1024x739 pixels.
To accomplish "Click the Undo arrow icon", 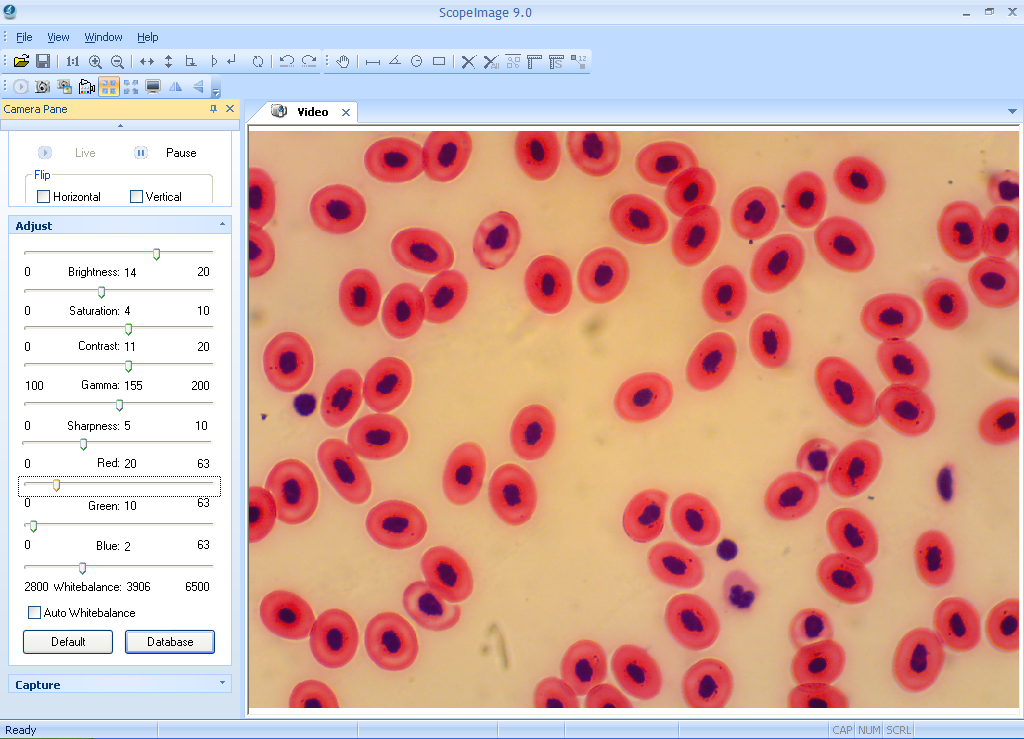I will click(x=287, y=61).
